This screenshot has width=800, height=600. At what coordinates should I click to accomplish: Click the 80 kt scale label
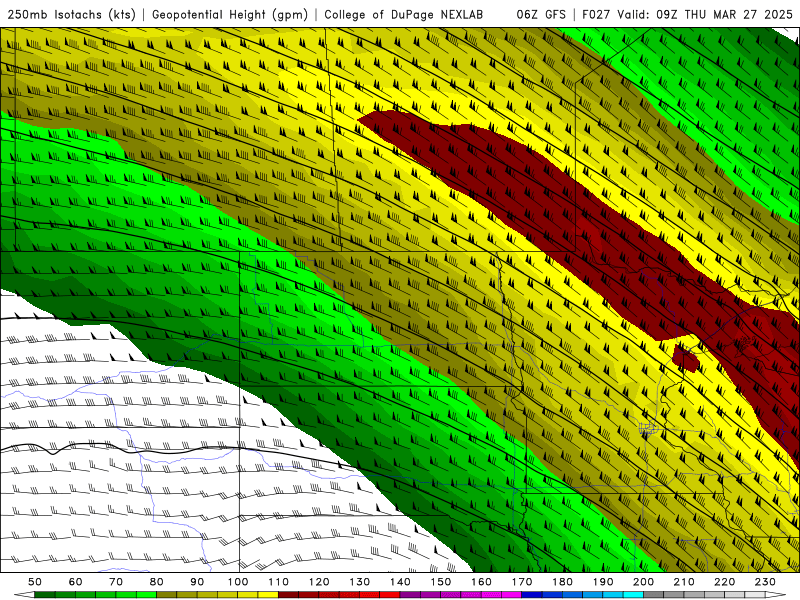click(156, 582)
